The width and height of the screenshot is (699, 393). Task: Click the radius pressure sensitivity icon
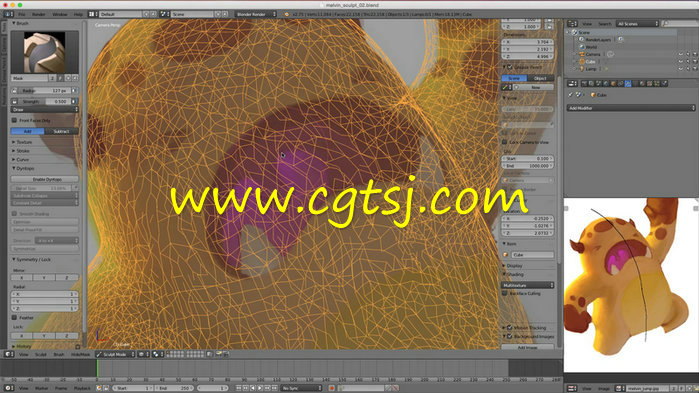point(74,90)
